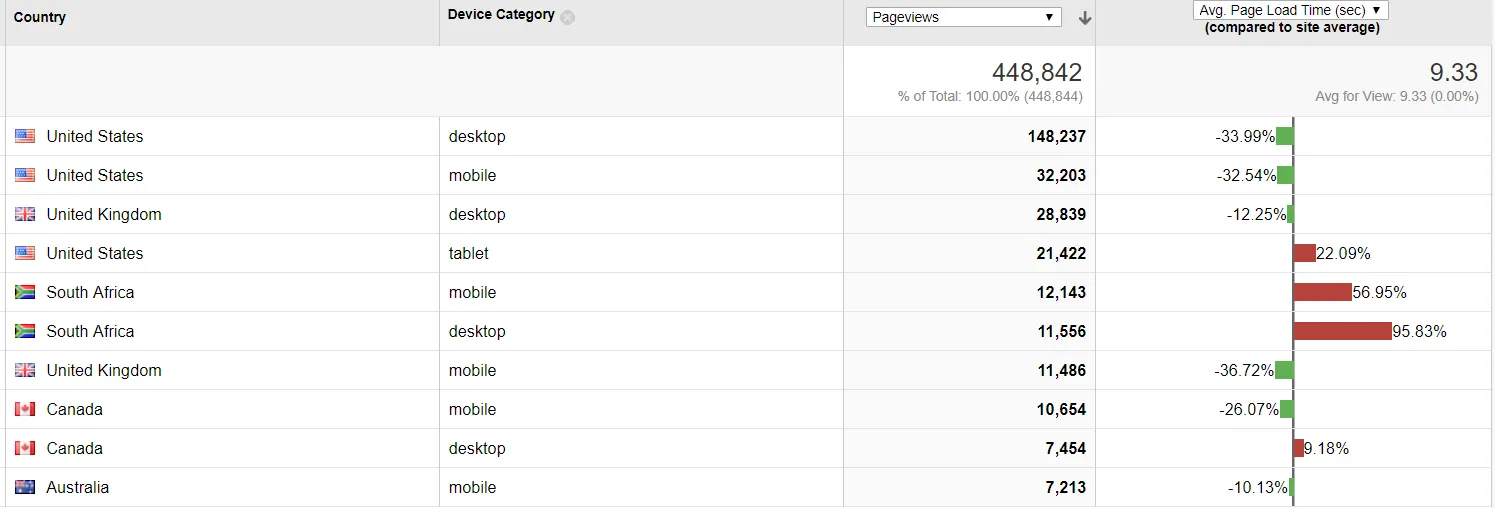The height and width of the screenshot is (508, 1495).
Task: Click the red 95.83% load time bar
Action: pos(1343,331)
